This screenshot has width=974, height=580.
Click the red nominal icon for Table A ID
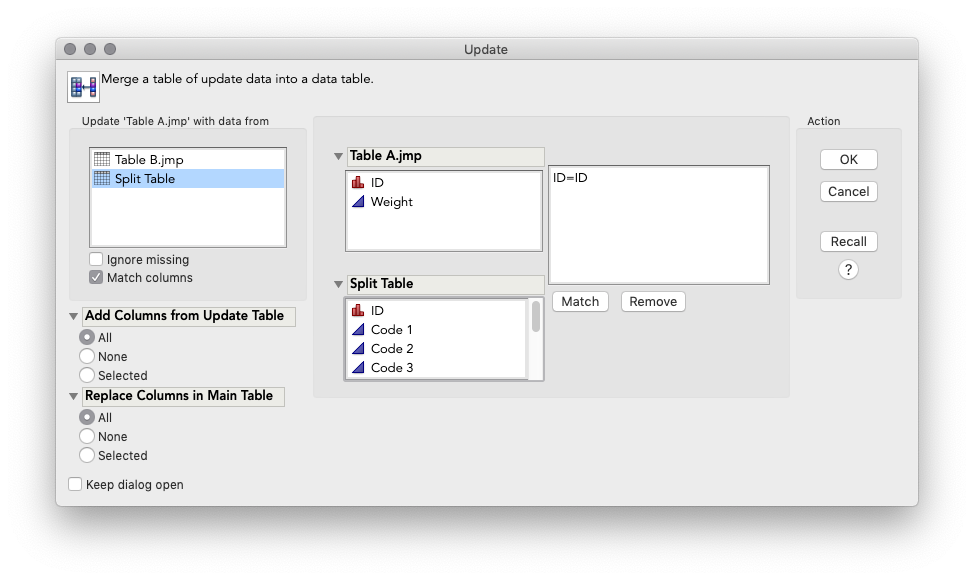(358, 183)
